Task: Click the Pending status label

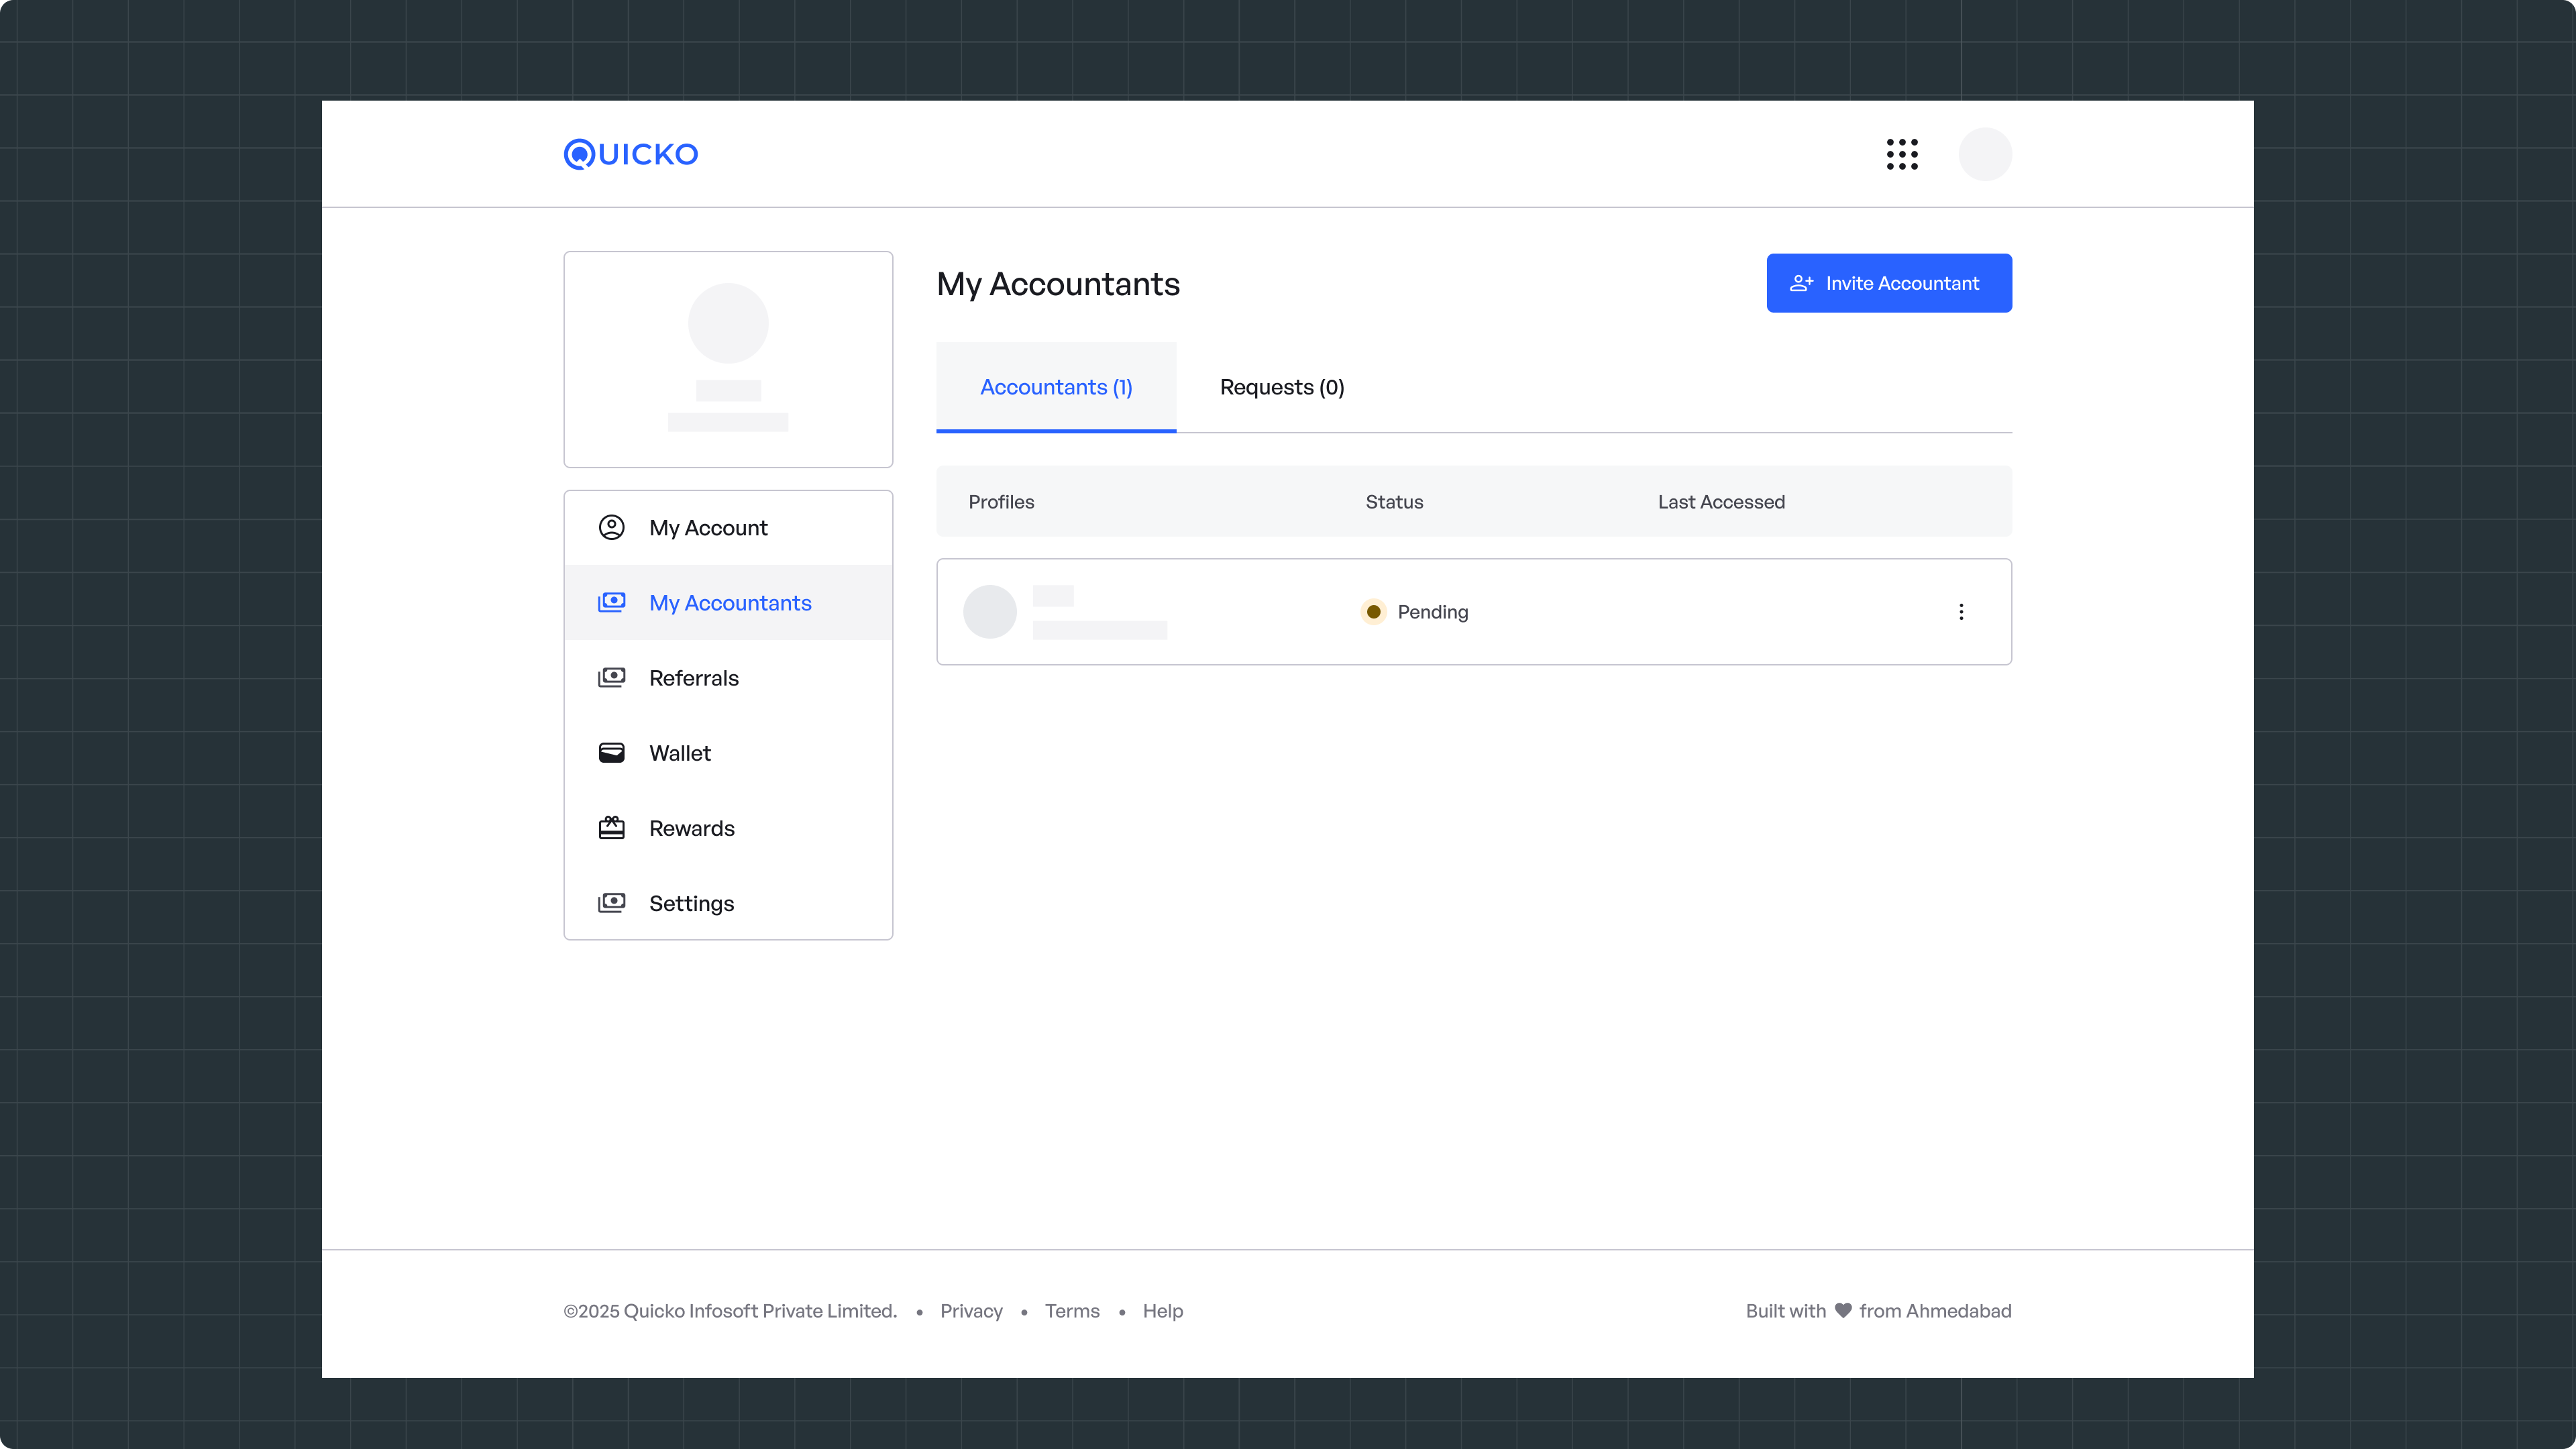Action: coord(1432,611)
